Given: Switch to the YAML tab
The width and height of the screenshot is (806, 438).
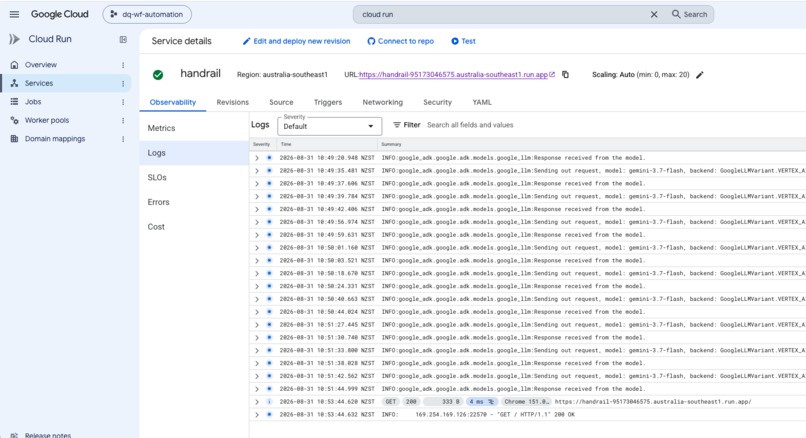Looking at the screenshot, I should (x=482, y=102).
